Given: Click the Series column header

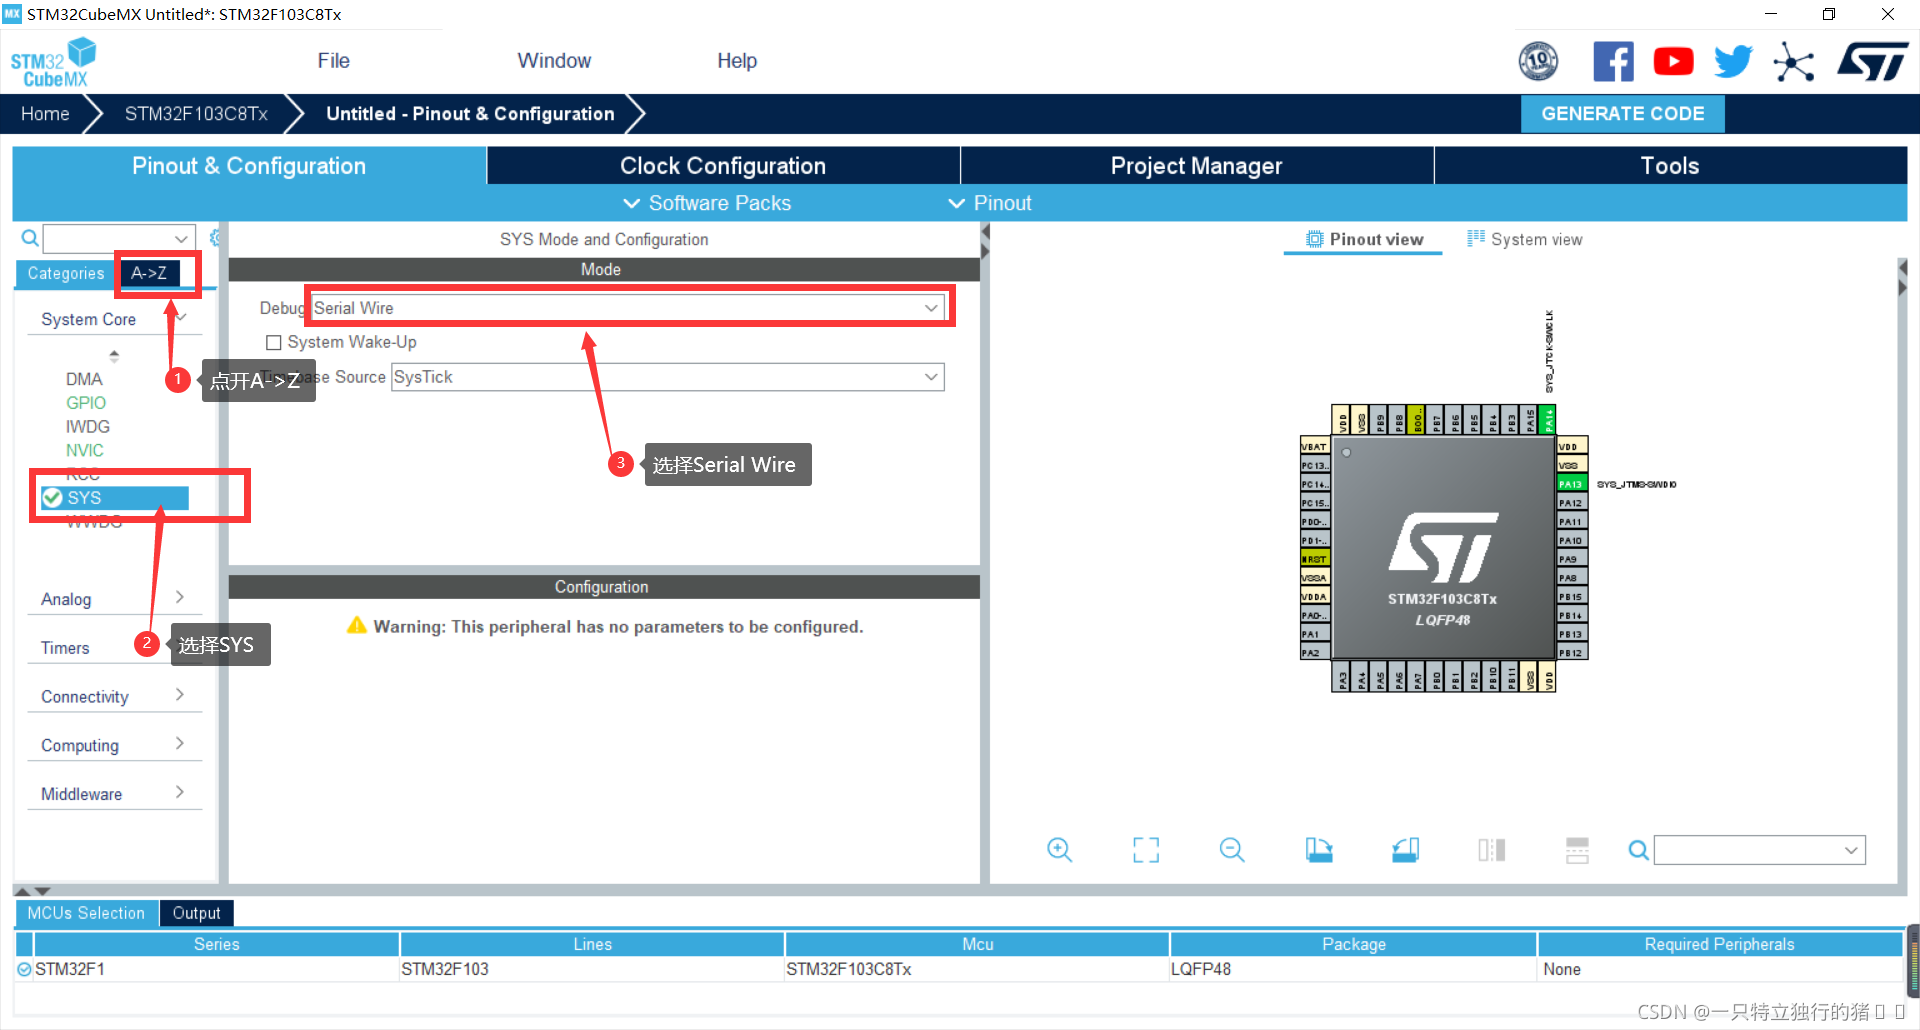Looking at the screenshot, I should pos(216,944).
